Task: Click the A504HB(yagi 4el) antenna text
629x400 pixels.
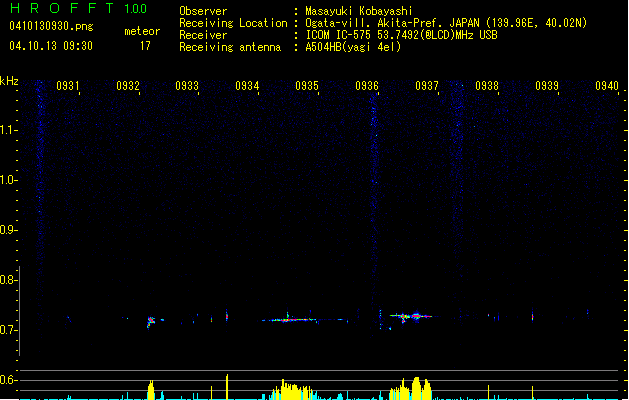Action: (x=353, y=47)
